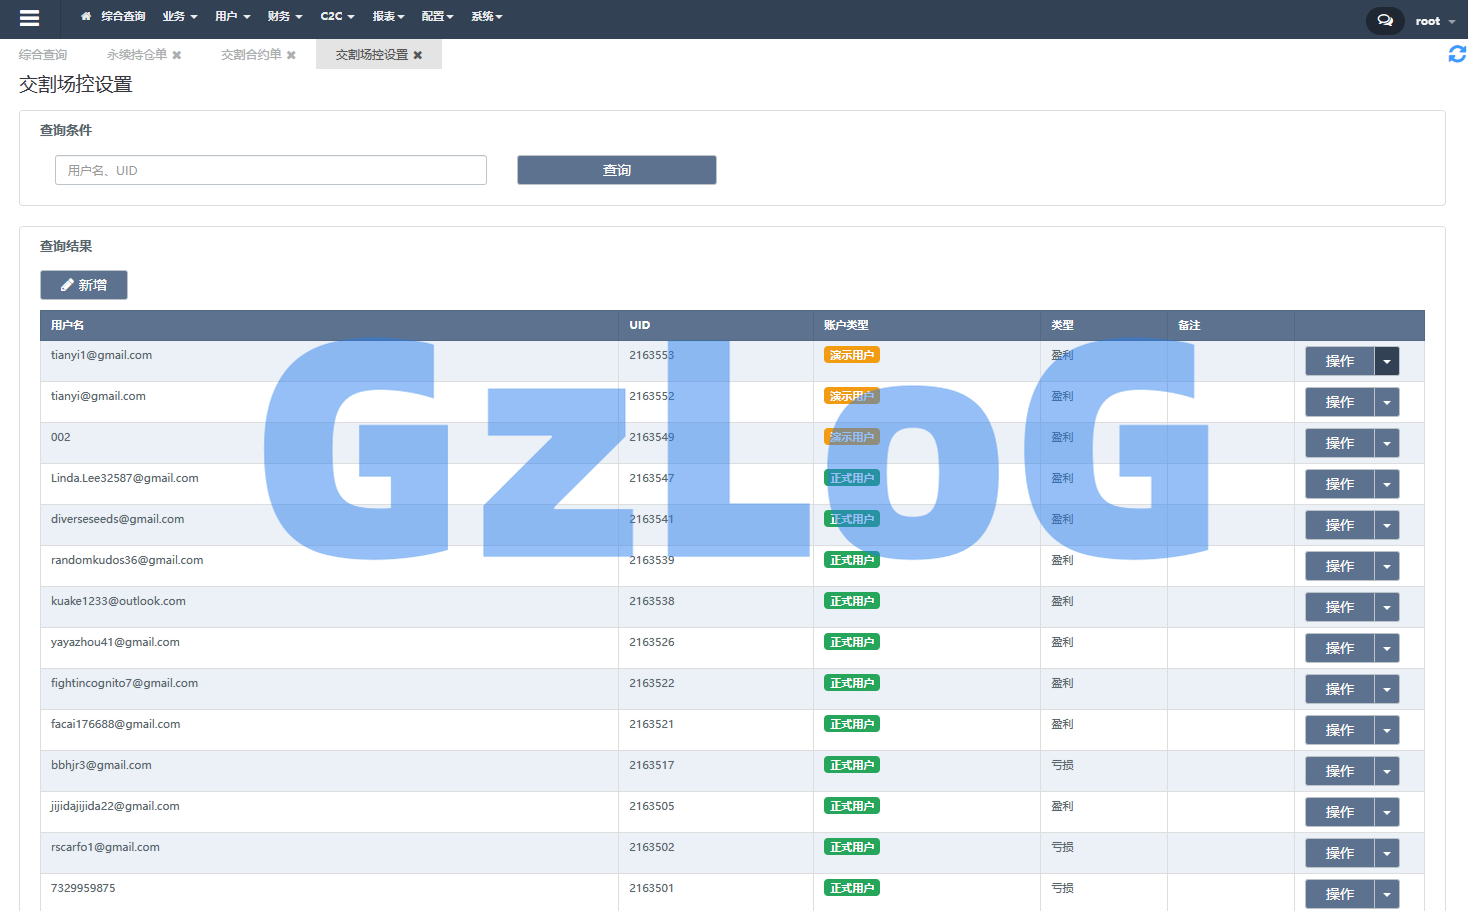
Task: Expand the caret for bbhjr3@gmail.com row
Action: (1386, 771)
